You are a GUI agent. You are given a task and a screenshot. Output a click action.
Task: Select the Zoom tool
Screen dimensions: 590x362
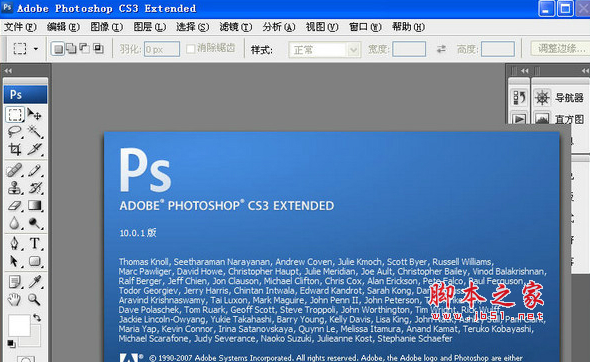point(35,300)
